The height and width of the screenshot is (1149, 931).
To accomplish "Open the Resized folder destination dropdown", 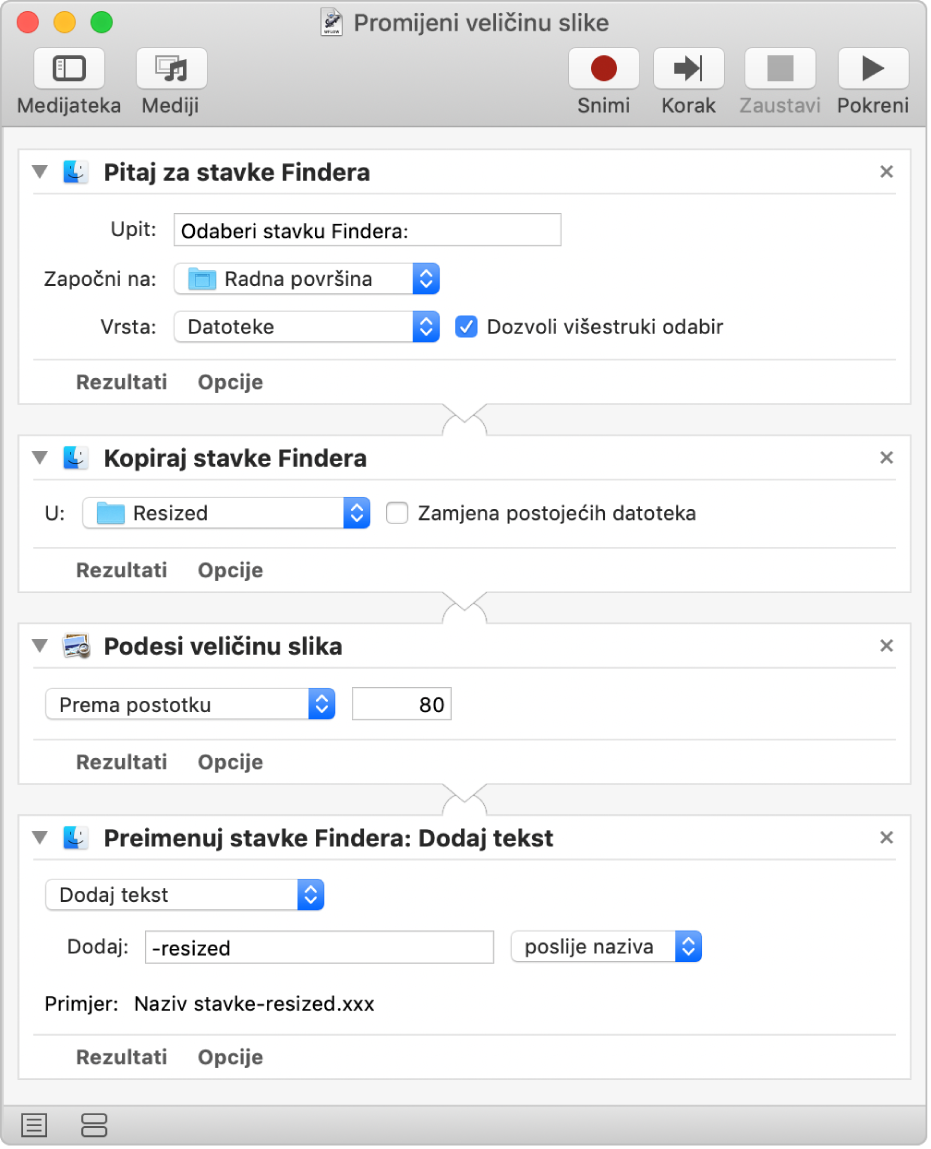I will point(226,514).
